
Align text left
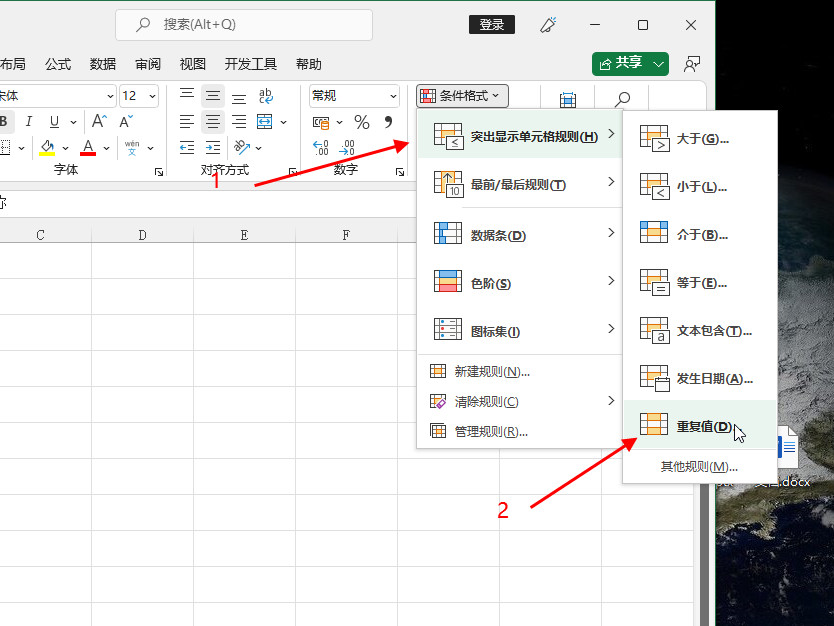pos(187,122)
